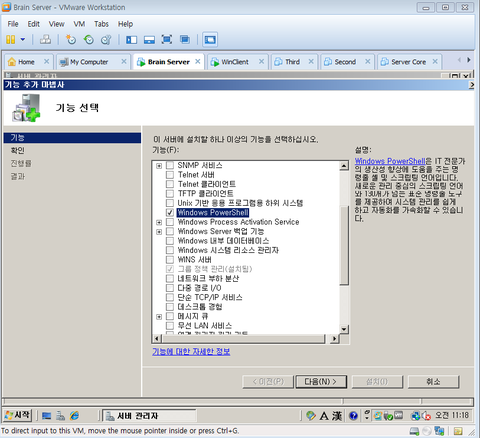Check the 네트워크 부하 분산 checkbox
The image size is (480, 438).
point(170,278)
